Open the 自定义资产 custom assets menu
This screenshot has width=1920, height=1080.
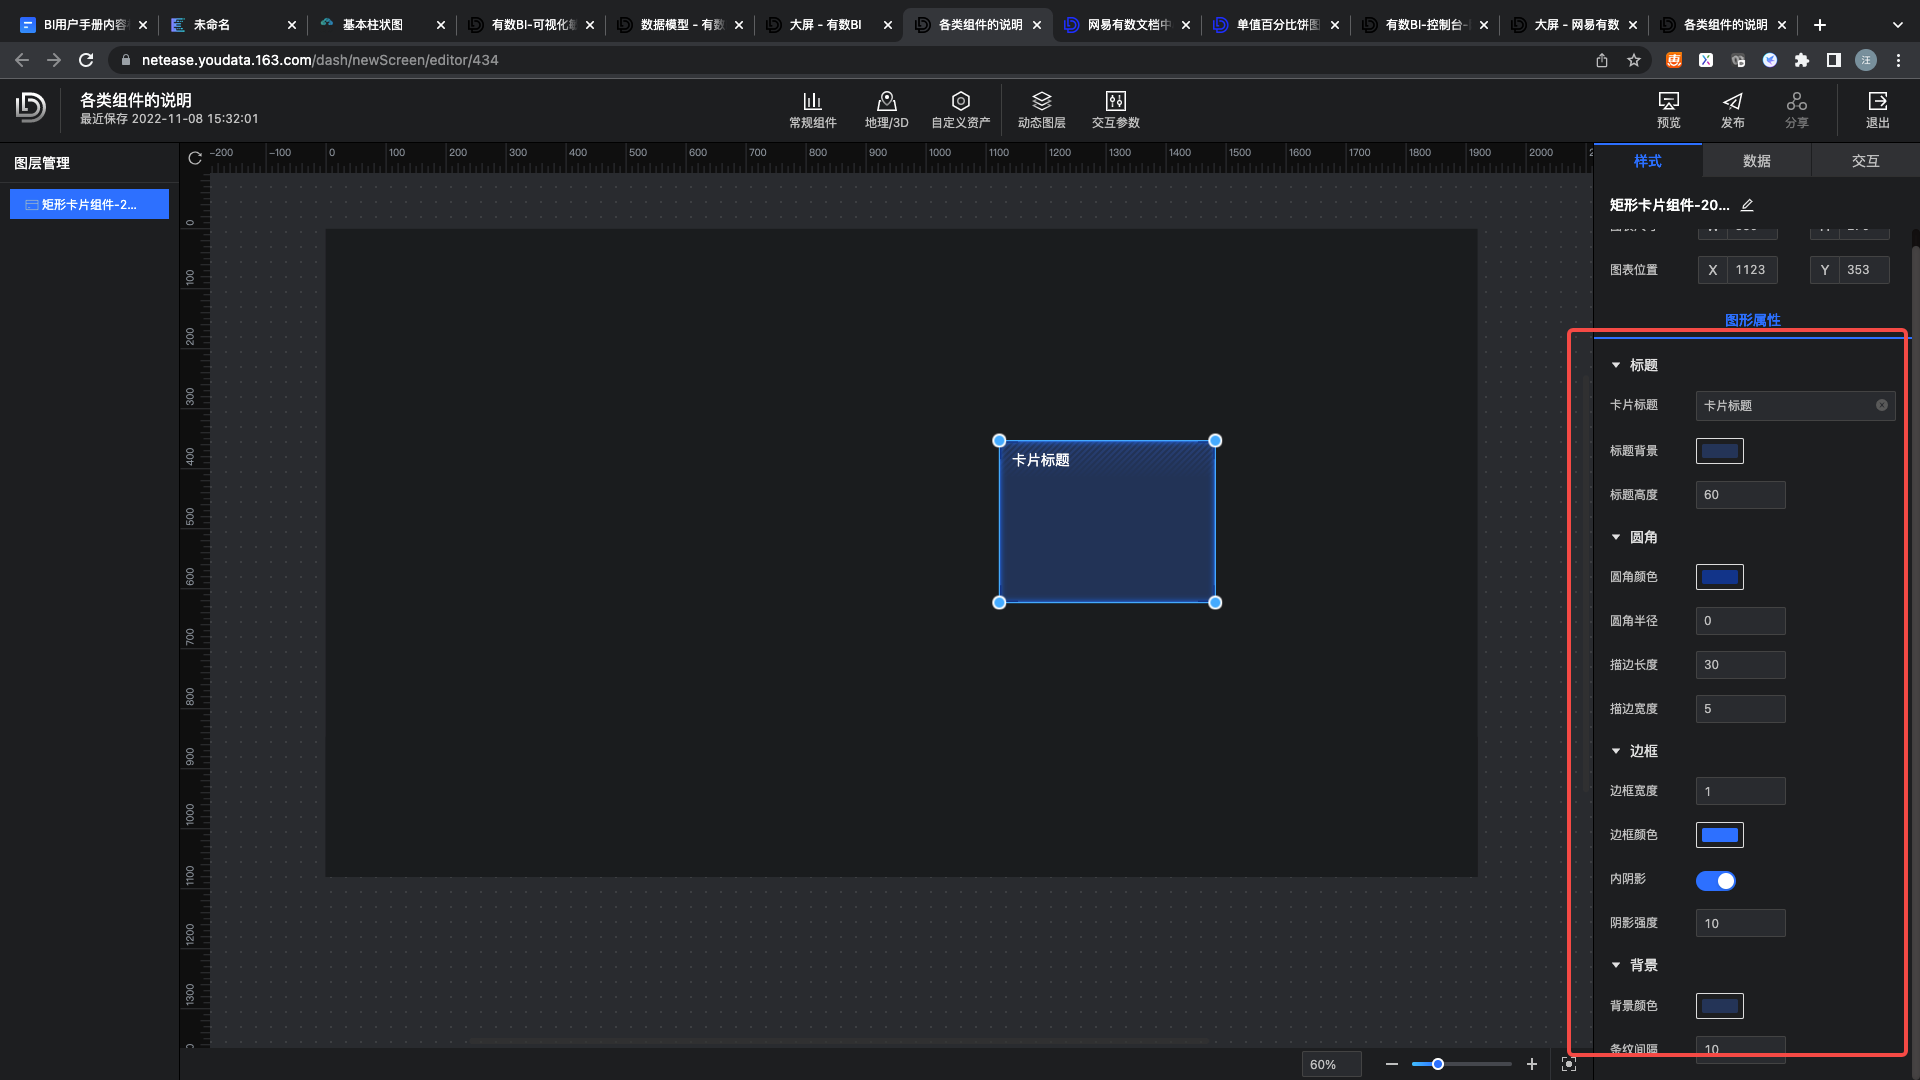(960, 110)
